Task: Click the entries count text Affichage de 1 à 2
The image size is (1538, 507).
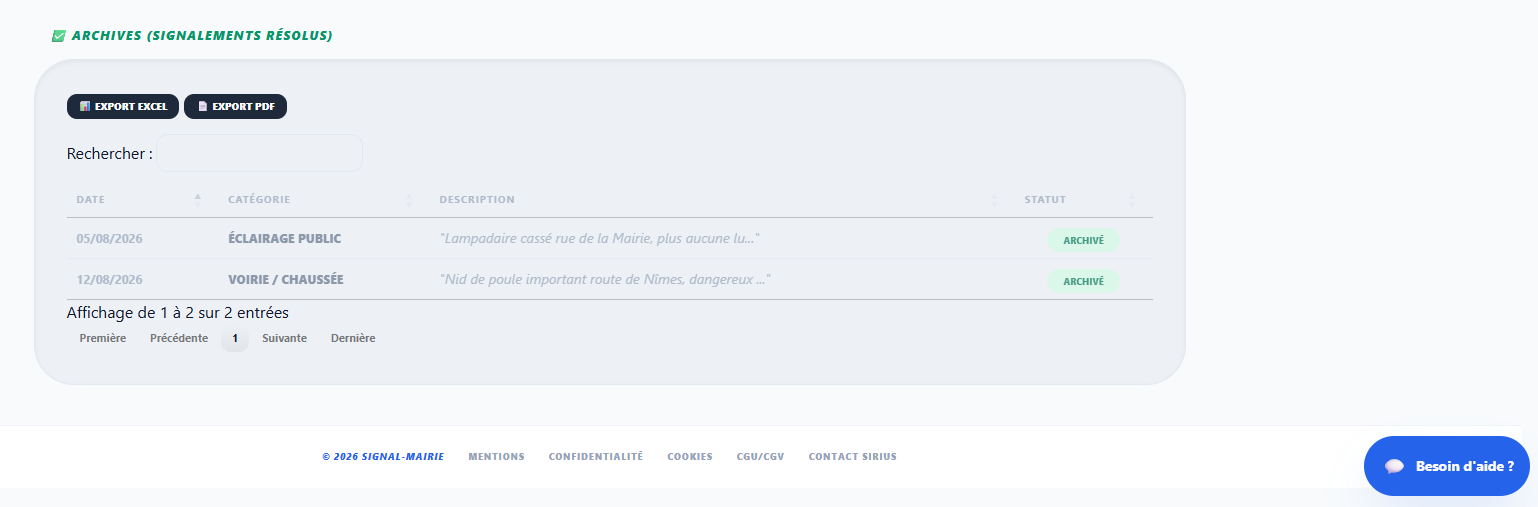Action: click(178, 313)
